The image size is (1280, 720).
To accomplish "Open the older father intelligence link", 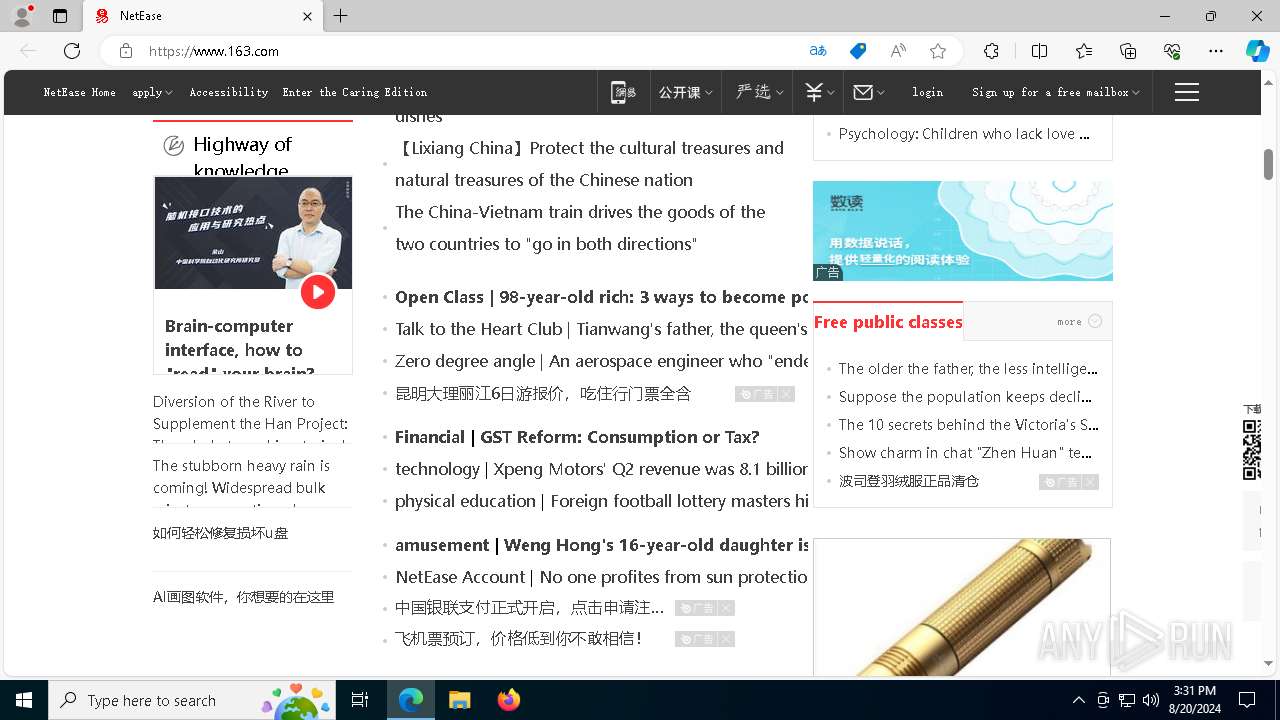I will (968, 369).
